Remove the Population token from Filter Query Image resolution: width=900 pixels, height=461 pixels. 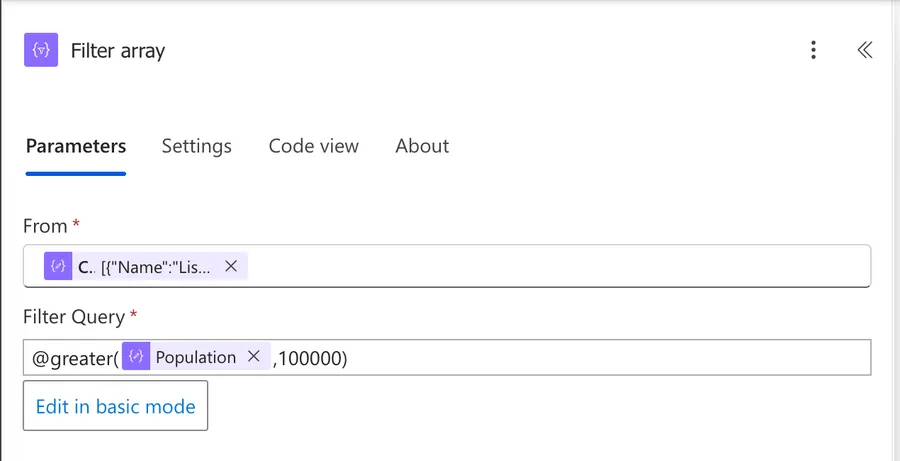tap(254, 357)
